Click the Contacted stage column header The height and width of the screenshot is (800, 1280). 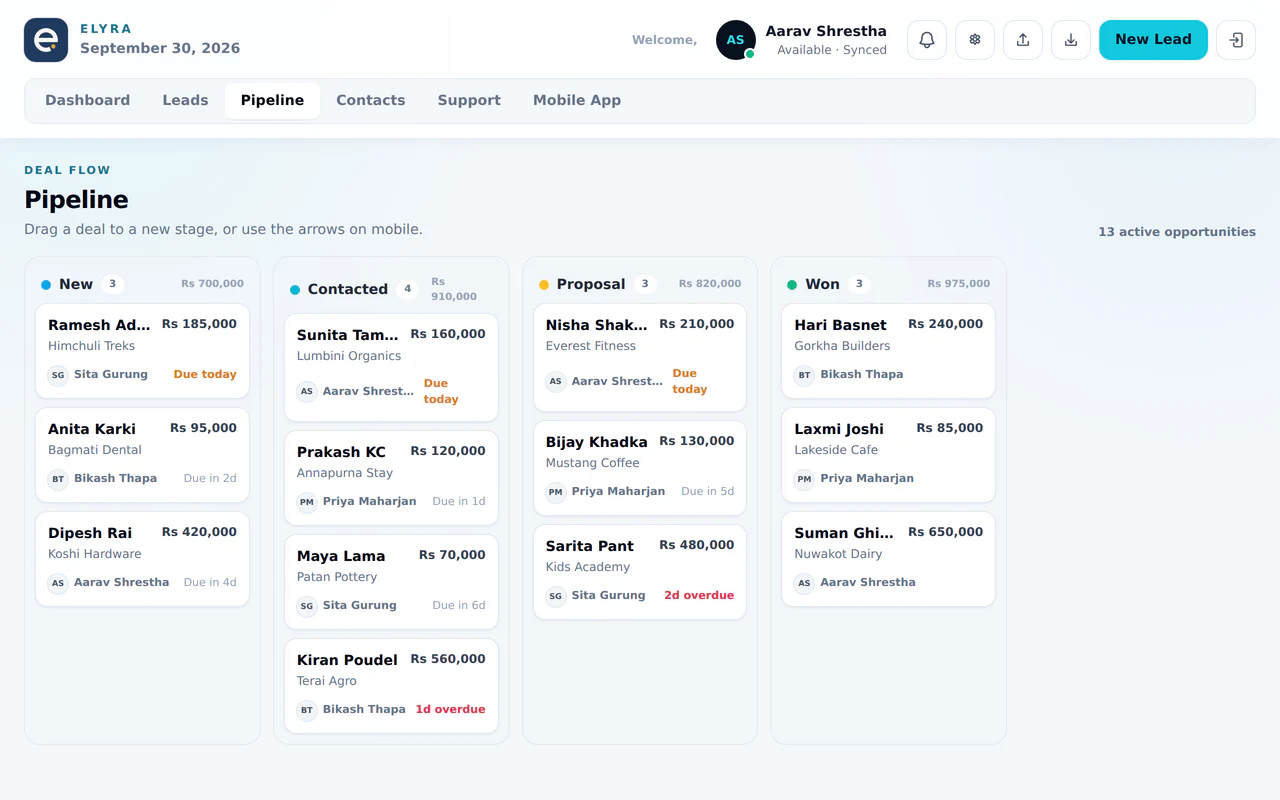(x=391, y=289)
